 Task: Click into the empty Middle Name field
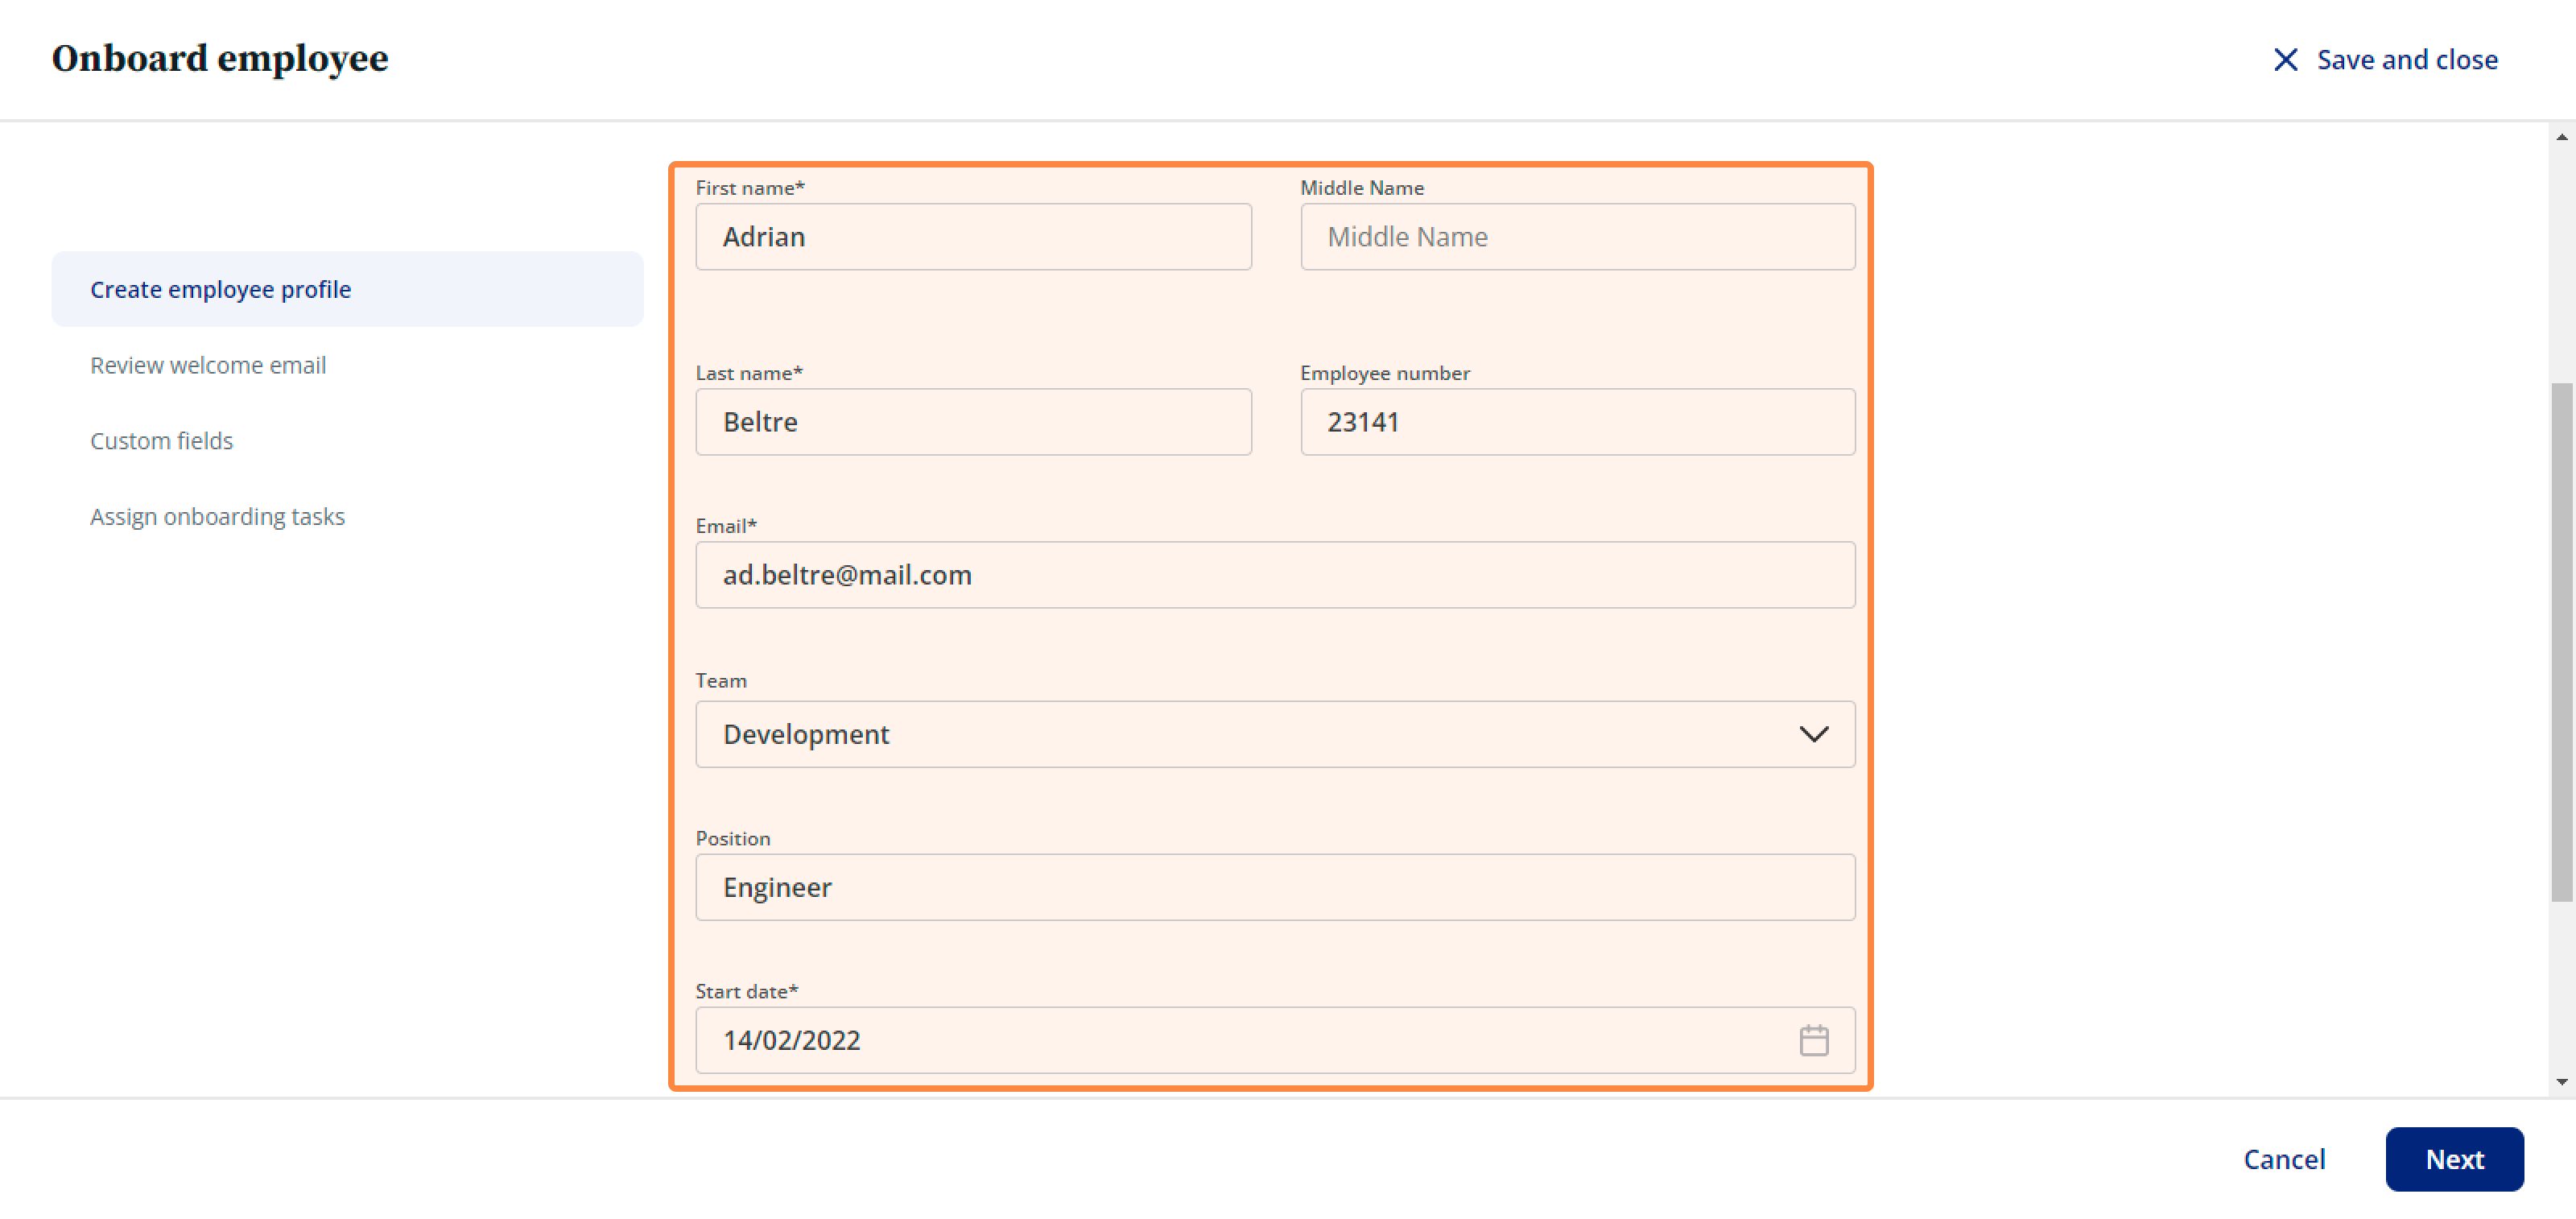click(x=1577, y=237)
